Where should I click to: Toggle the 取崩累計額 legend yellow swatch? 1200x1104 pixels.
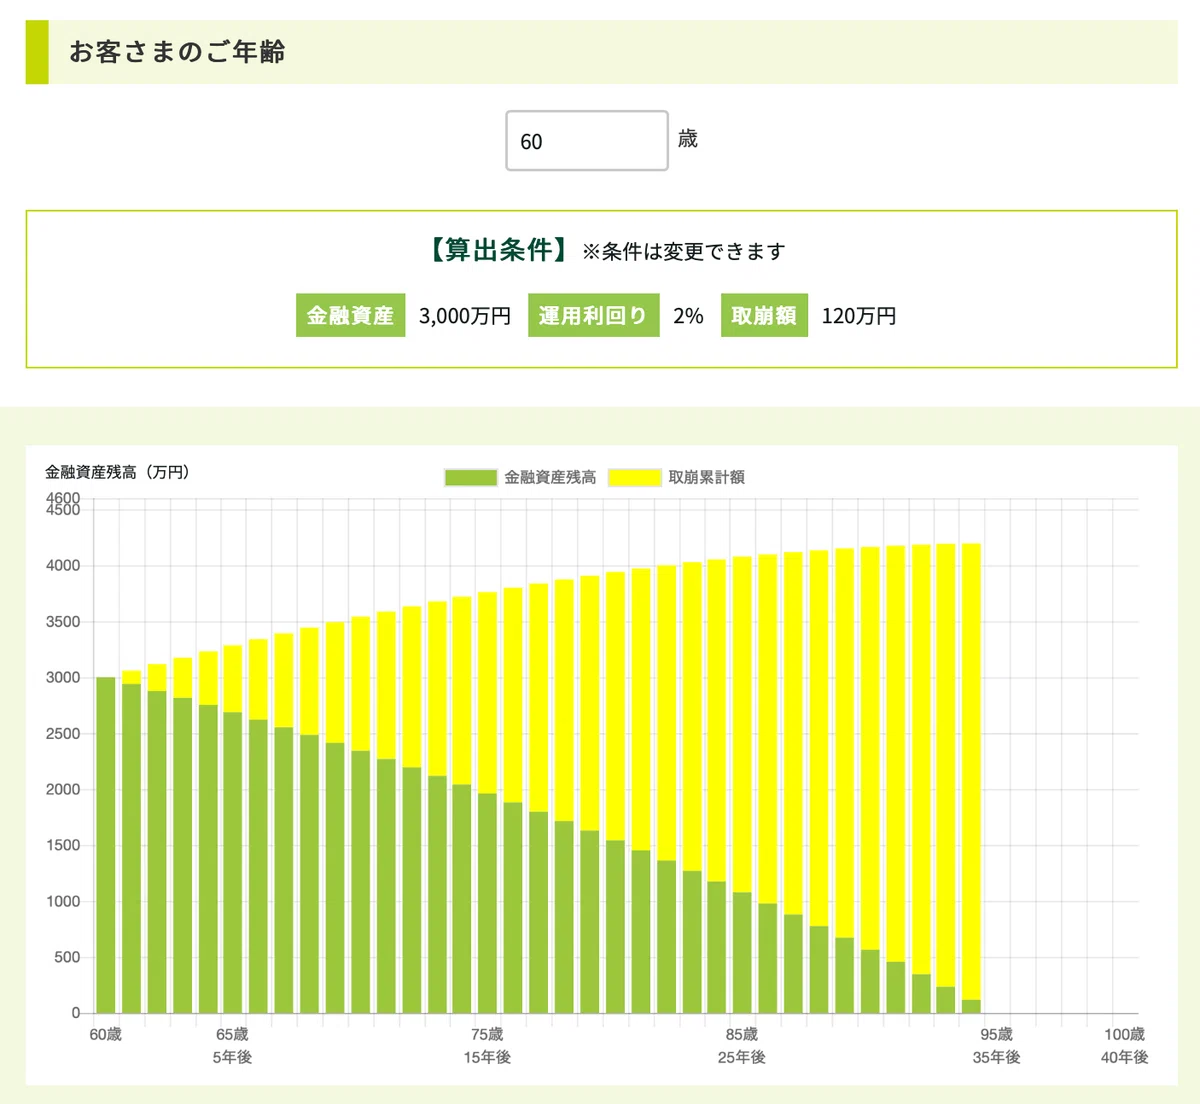click(x=635, y=477)
